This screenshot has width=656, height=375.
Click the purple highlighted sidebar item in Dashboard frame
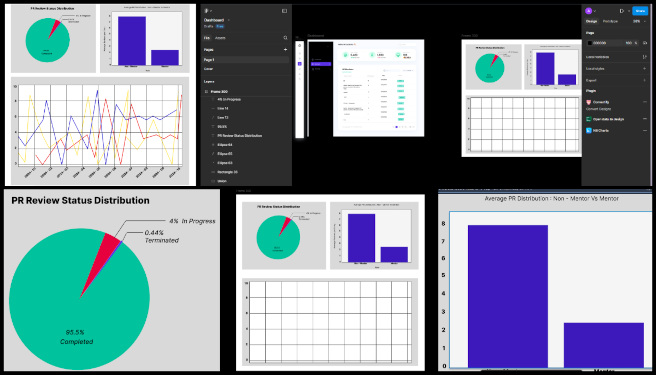point(322,64)
